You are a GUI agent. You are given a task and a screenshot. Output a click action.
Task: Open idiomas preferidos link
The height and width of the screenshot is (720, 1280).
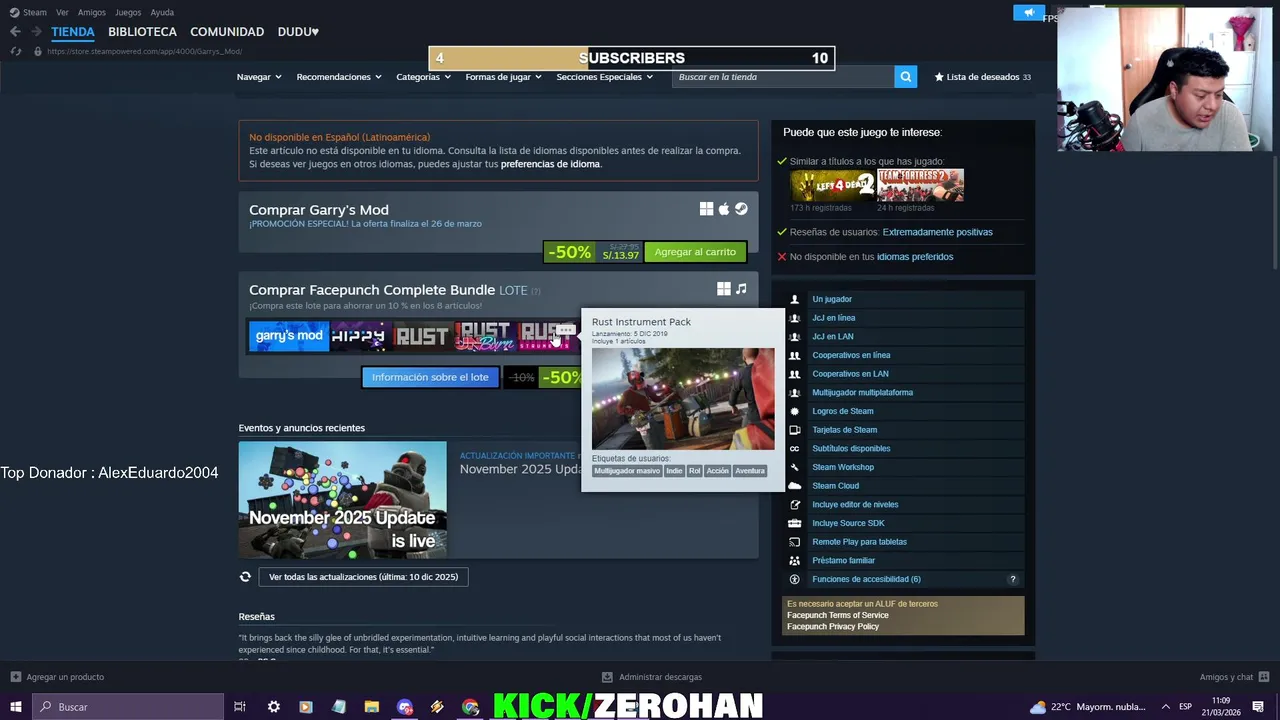pyautogui.click(x=915, y=257)
